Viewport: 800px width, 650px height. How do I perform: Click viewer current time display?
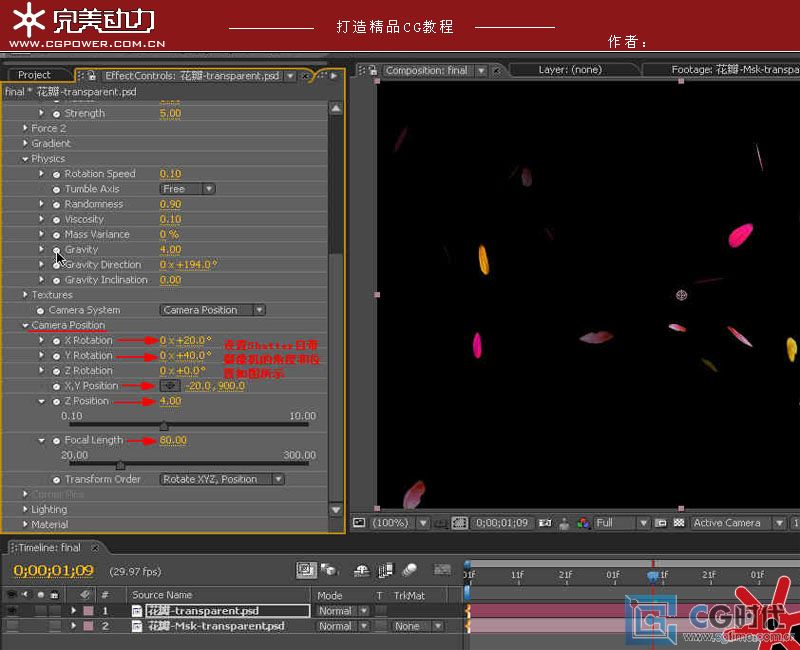point(502,523)
